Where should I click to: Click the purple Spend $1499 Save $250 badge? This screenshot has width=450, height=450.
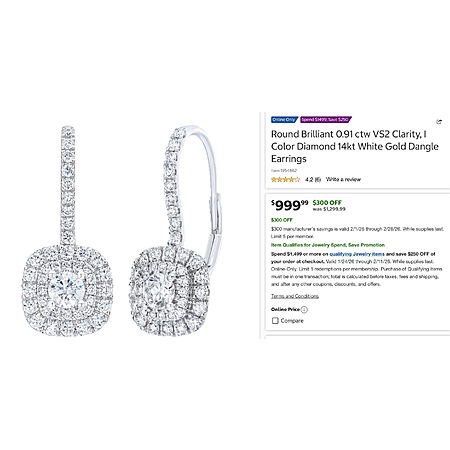[x=325, y=120]
